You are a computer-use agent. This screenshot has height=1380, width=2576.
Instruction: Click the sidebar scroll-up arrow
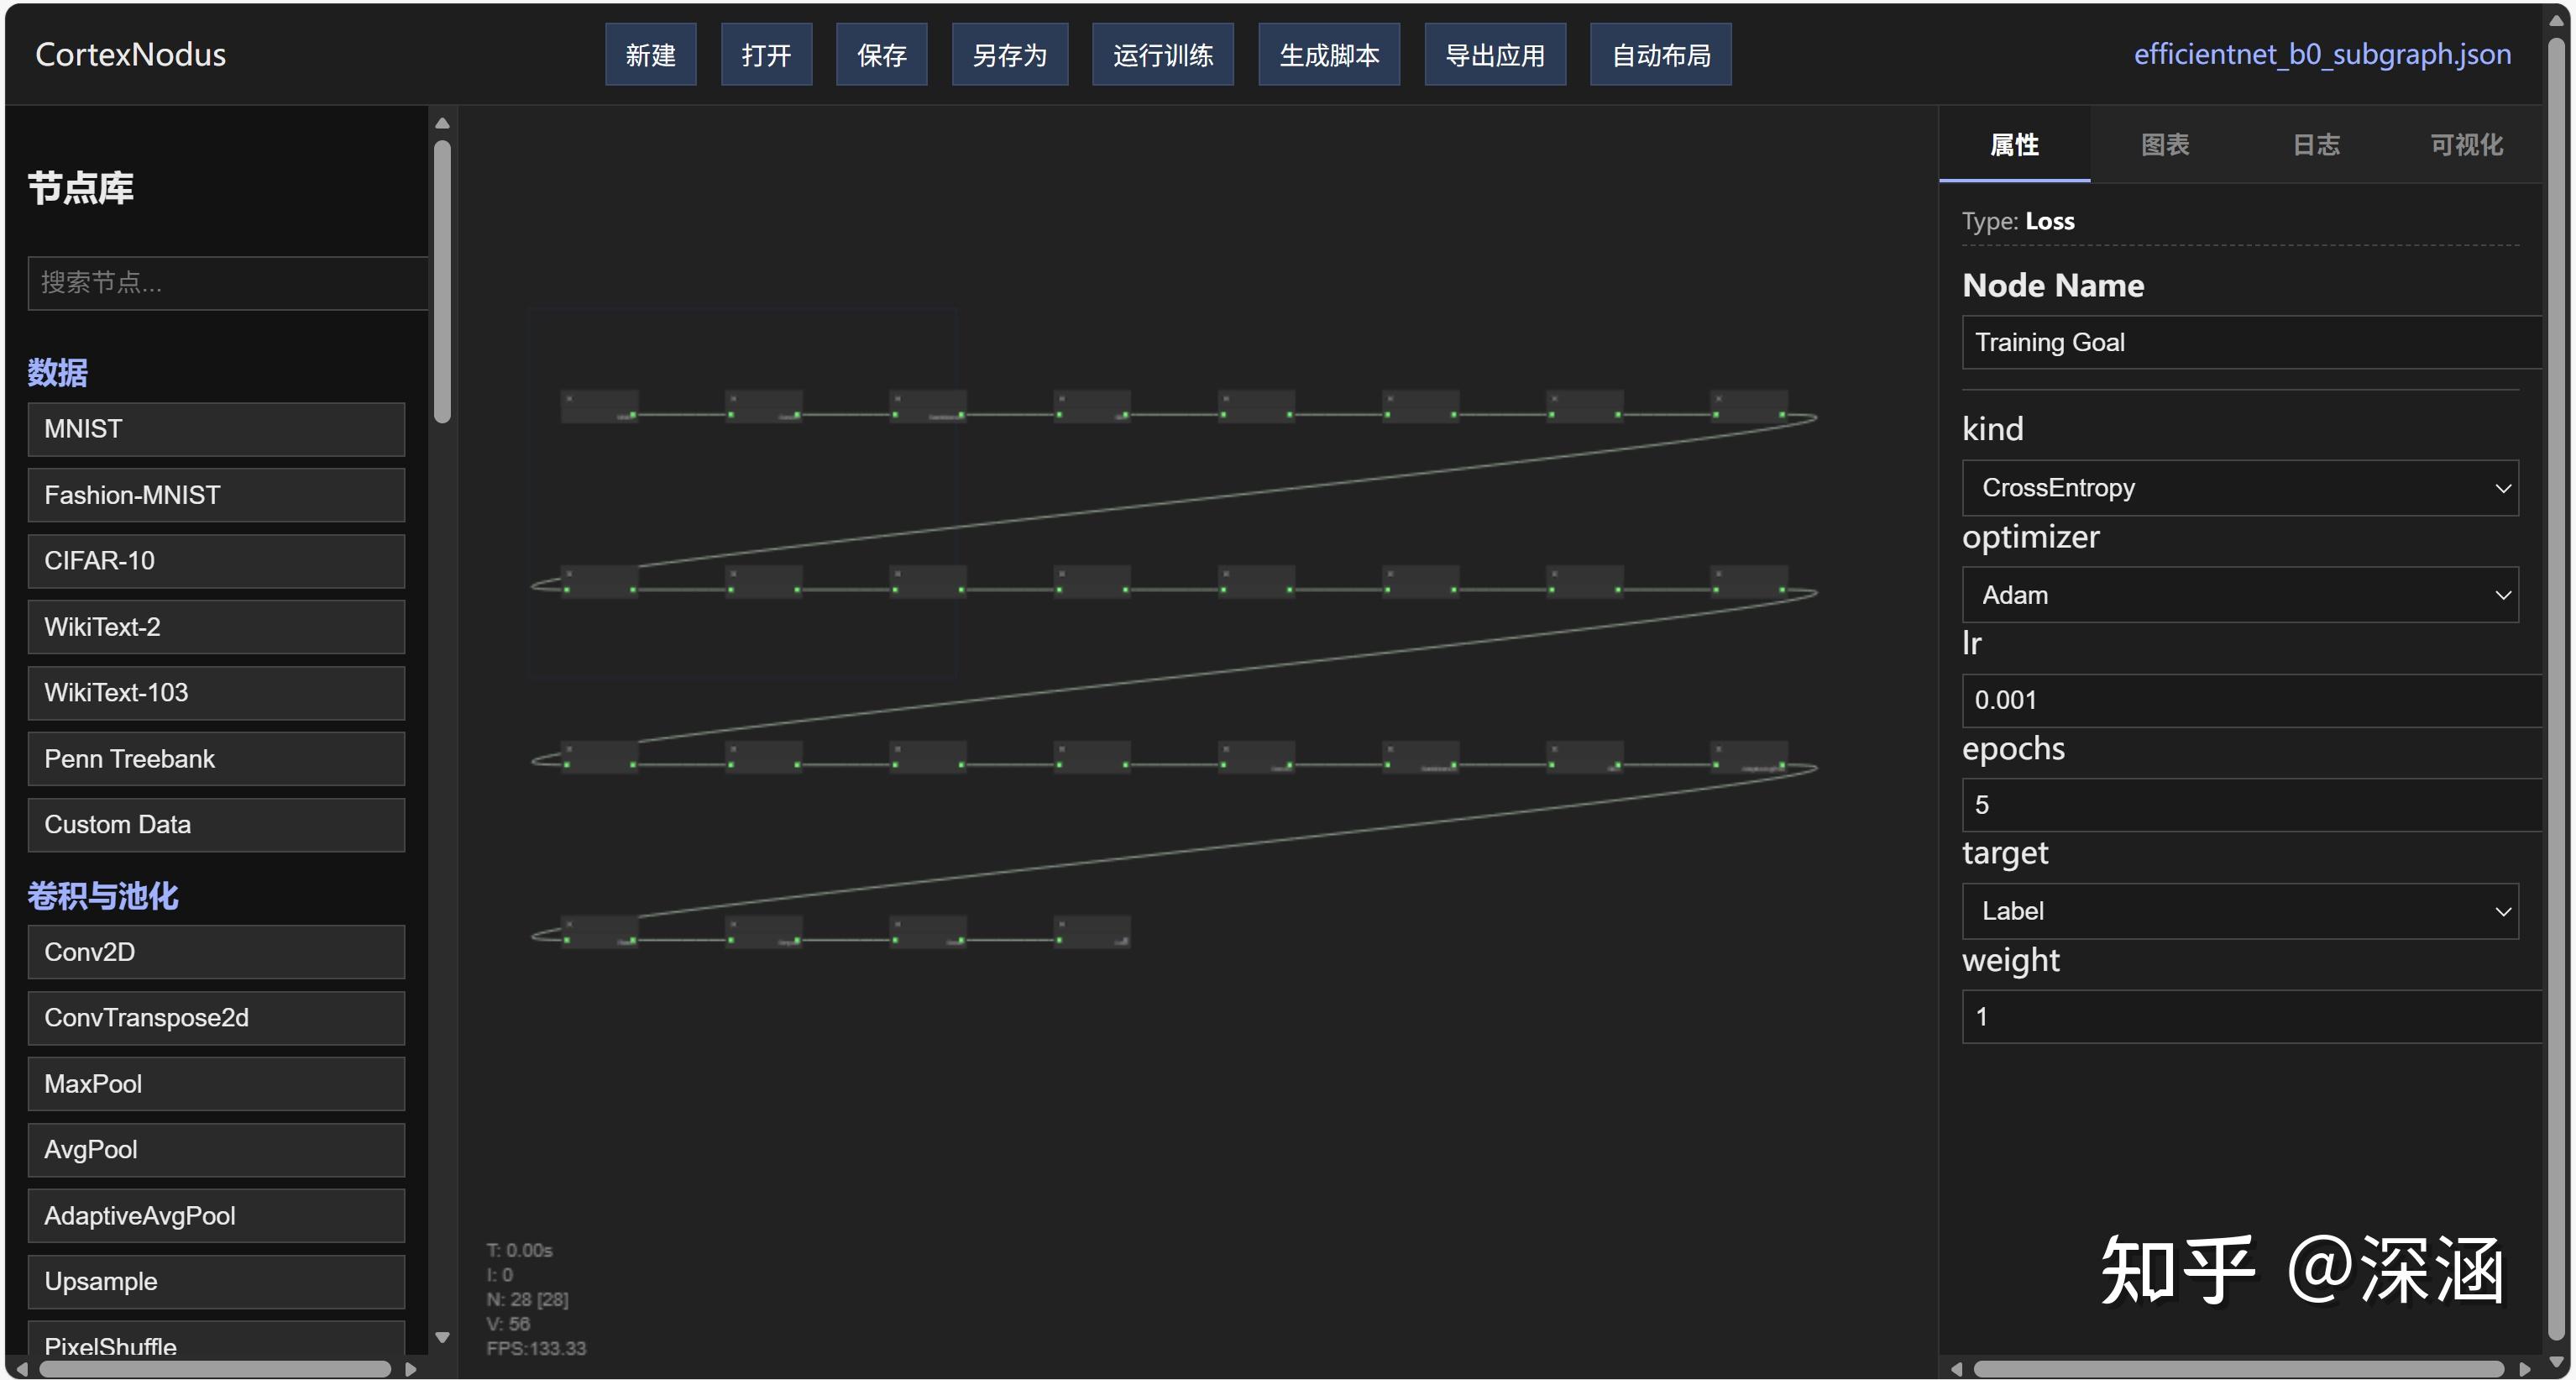(442, 124)
